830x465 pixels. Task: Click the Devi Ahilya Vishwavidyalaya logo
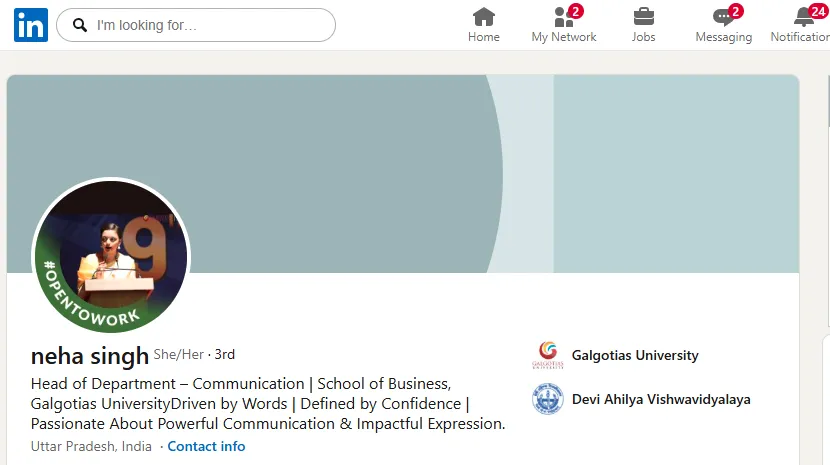pyautogui.click(x=547, y=399)
